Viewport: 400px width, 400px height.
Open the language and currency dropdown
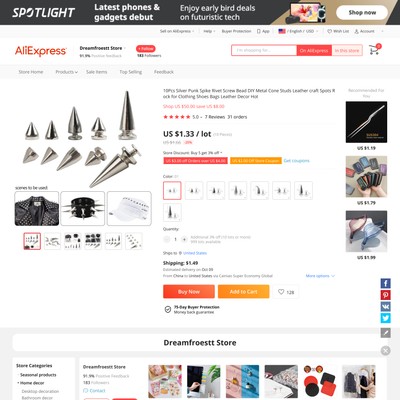(x=298, y=31)
